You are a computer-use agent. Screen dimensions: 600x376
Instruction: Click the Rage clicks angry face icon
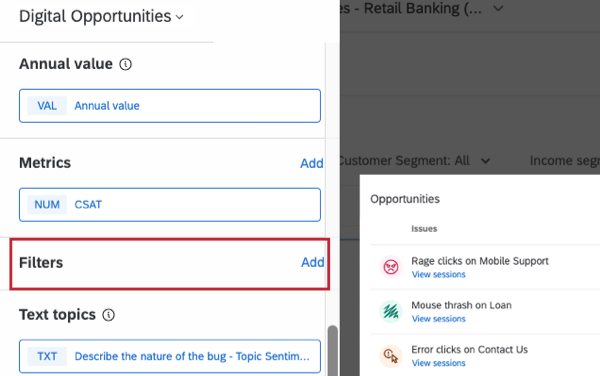391,267
